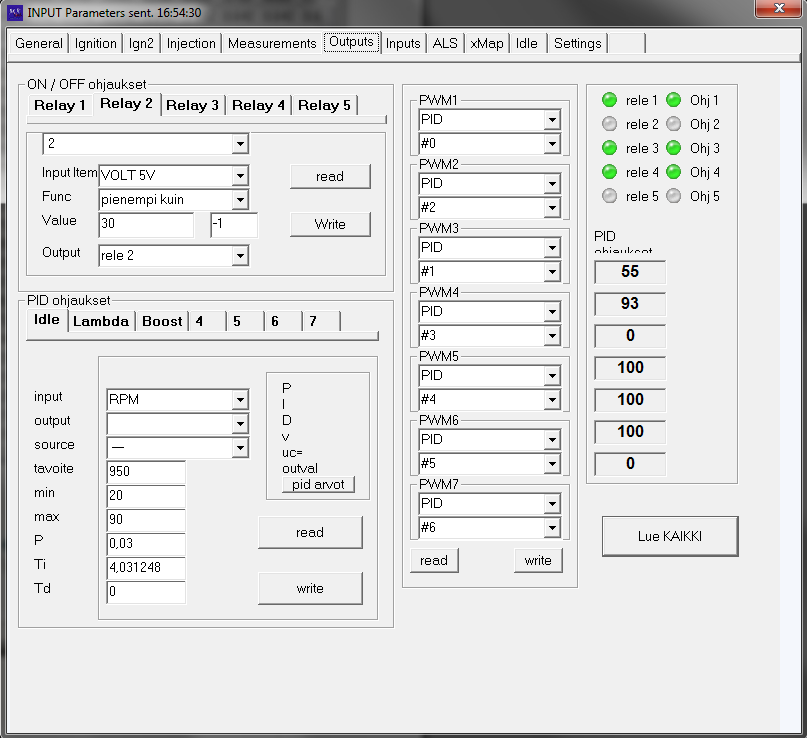The height and width of the screenshot is (738, 807).
Task: Click the green Ohj 1 status indicator
Action: point(674,100)
